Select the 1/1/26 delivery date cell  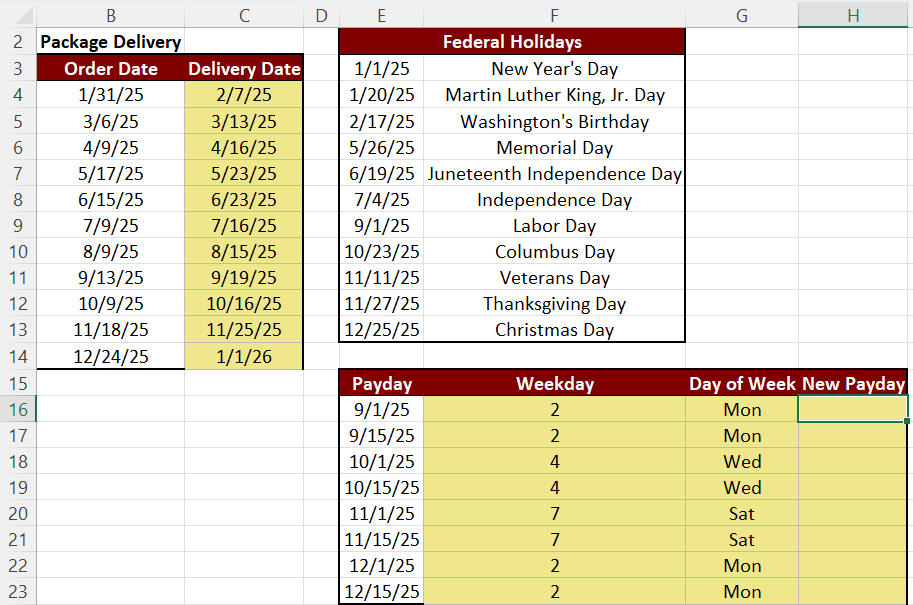tap(243, 356)
